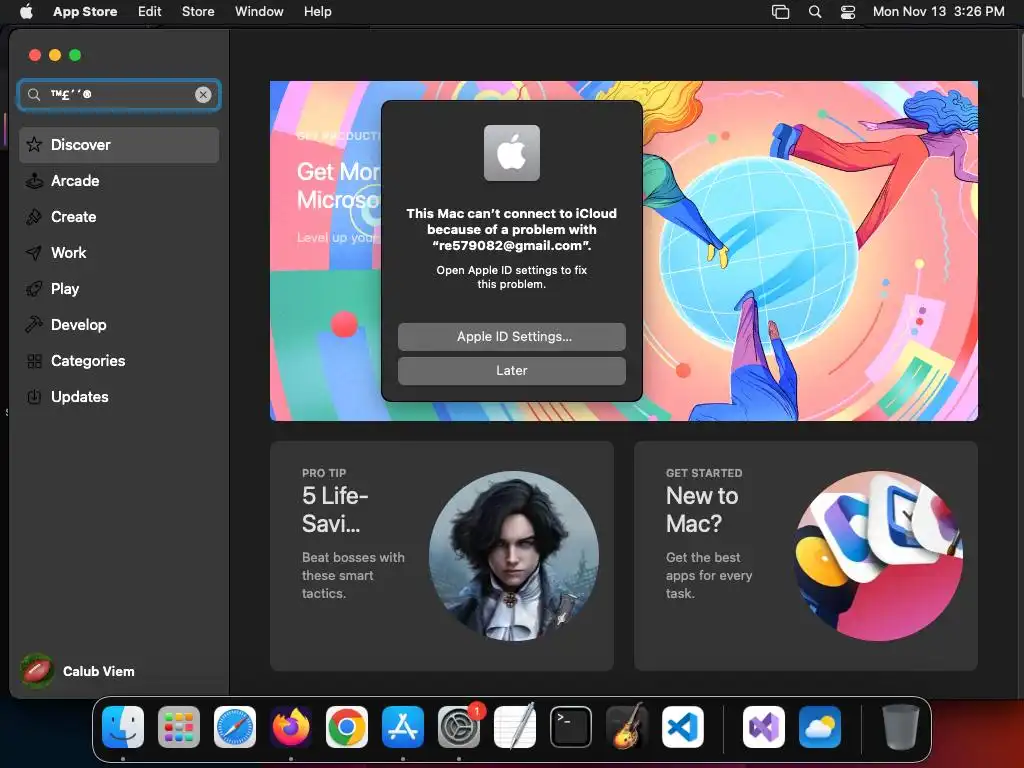The width and height of the screenshot is (1024, 768).
Task: Click the Updates download icon
Action: tap(34, 396)
